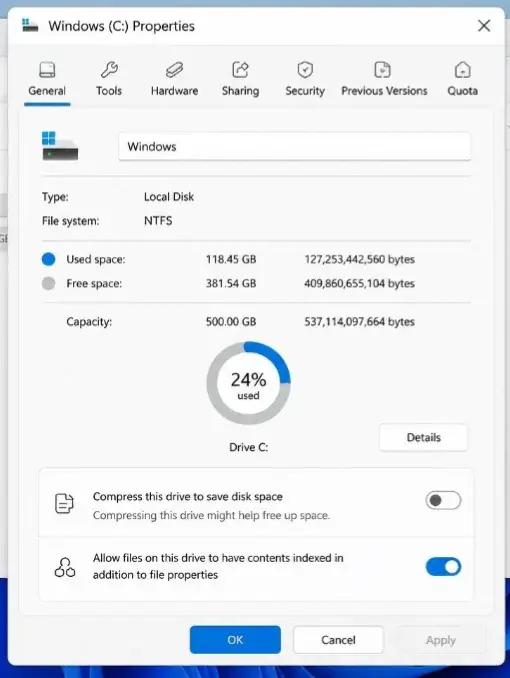Screen dimensions: 510x678
Task: Click the large Windows drive icon
Action: coord(60,146)
